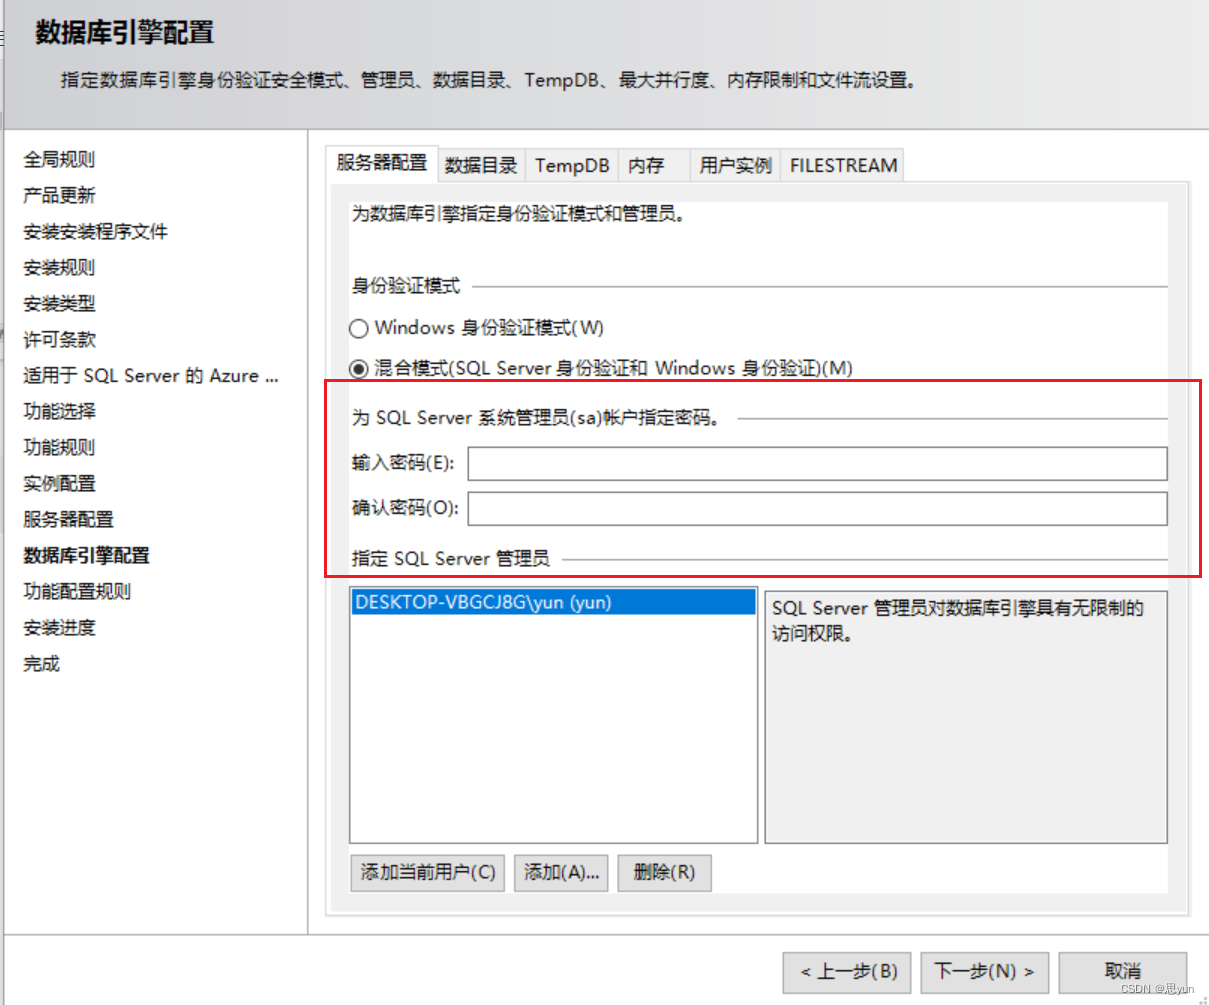Open the 数据目录 tab
The width and height of the screenshot is (1209, 1005).
pyautogui.click(x=481, y=165)
